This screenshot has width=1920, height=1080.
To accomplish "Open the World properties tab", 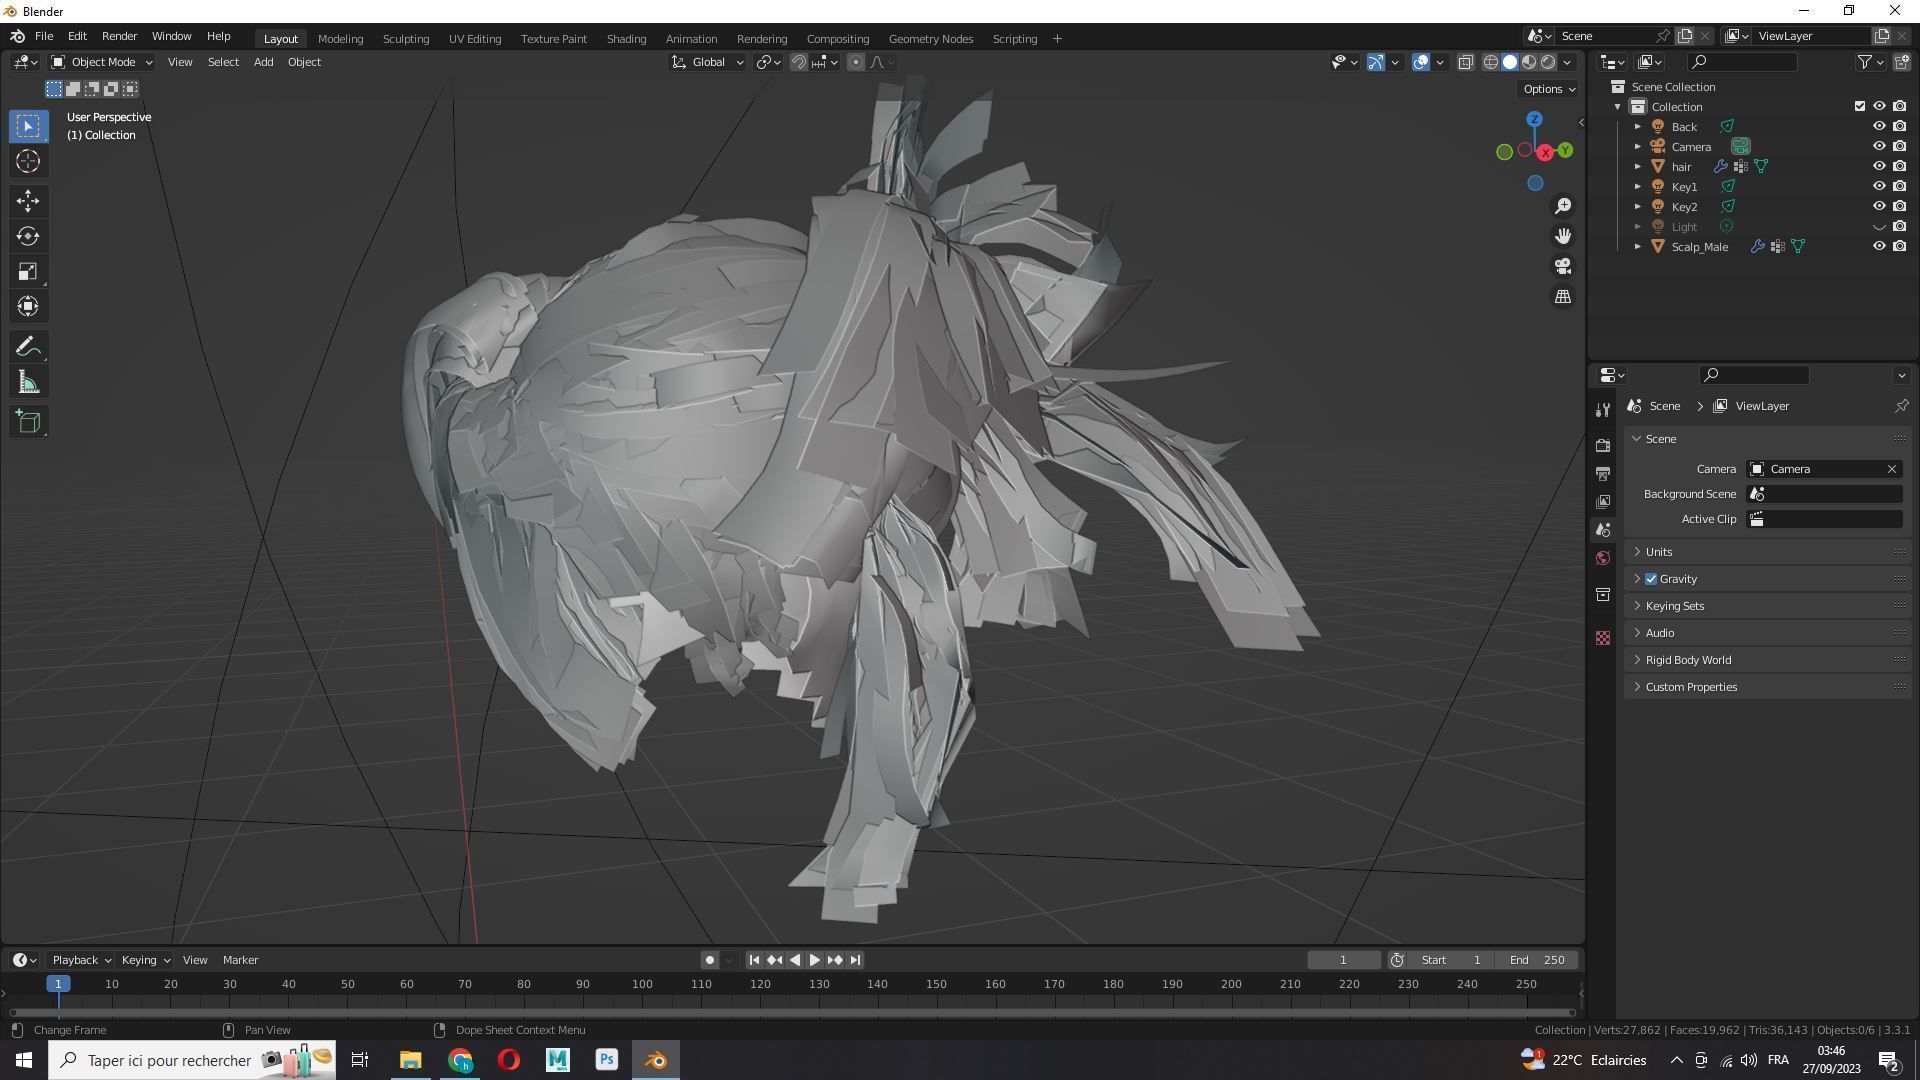I will click(1603, 558).
